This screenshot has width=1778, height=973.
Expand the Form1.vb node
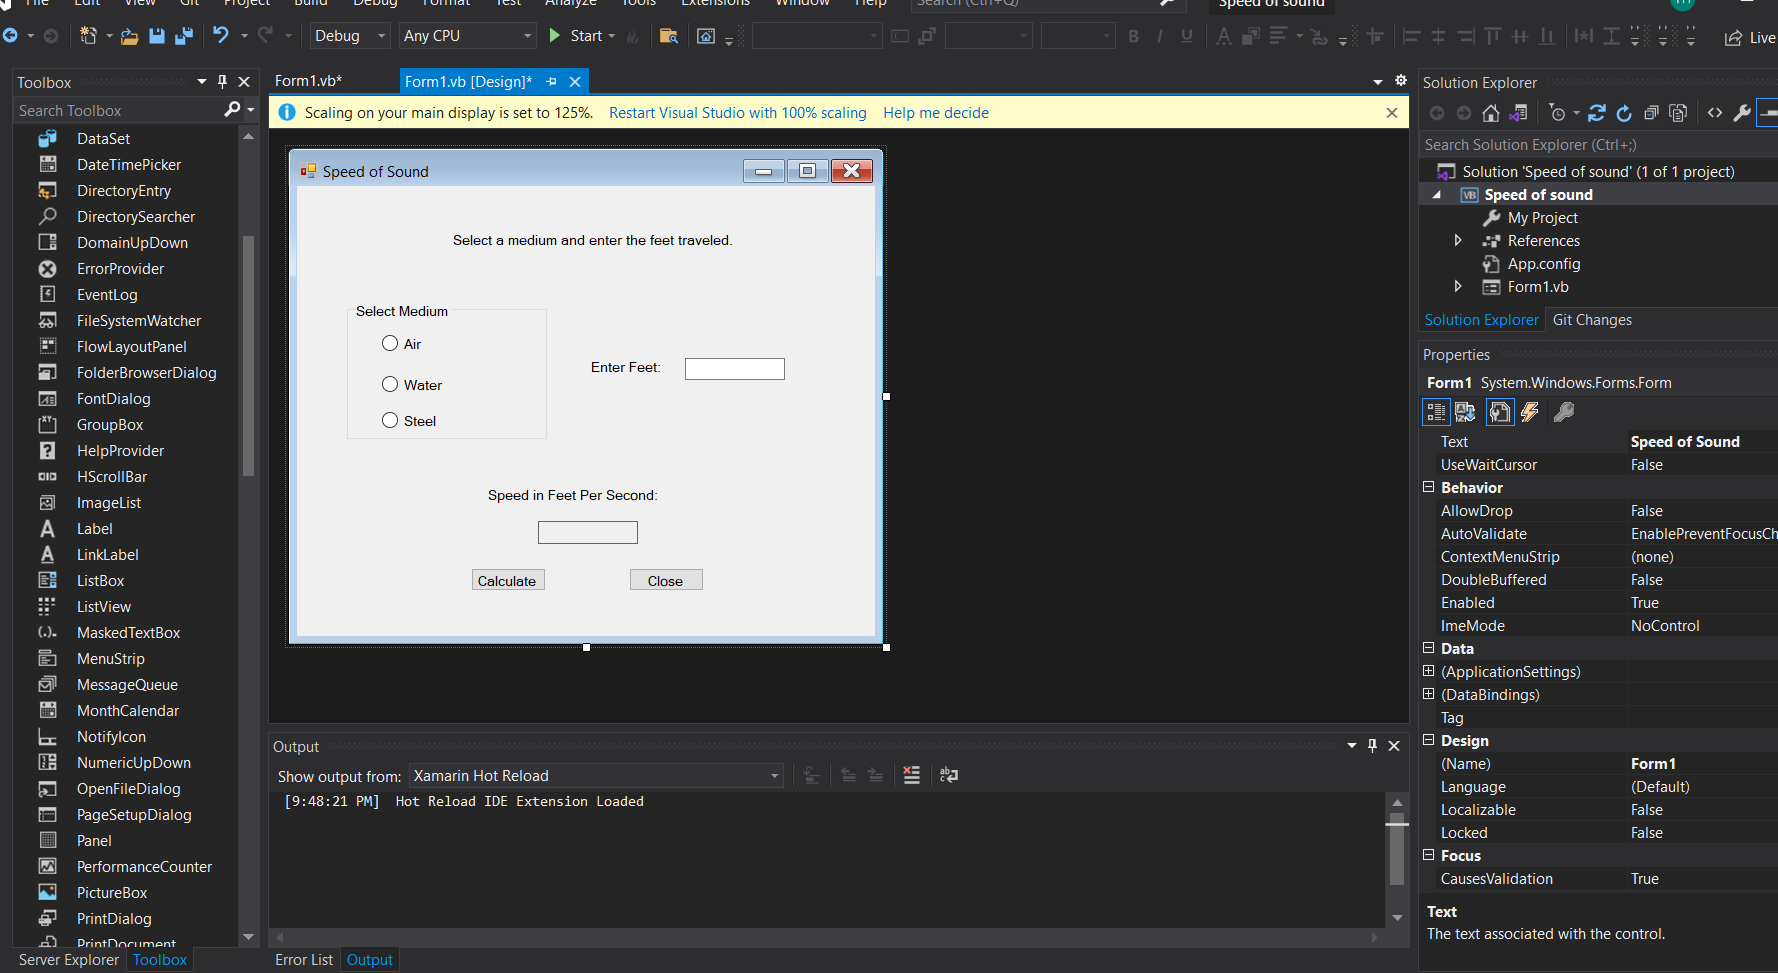pos(1458,286)
